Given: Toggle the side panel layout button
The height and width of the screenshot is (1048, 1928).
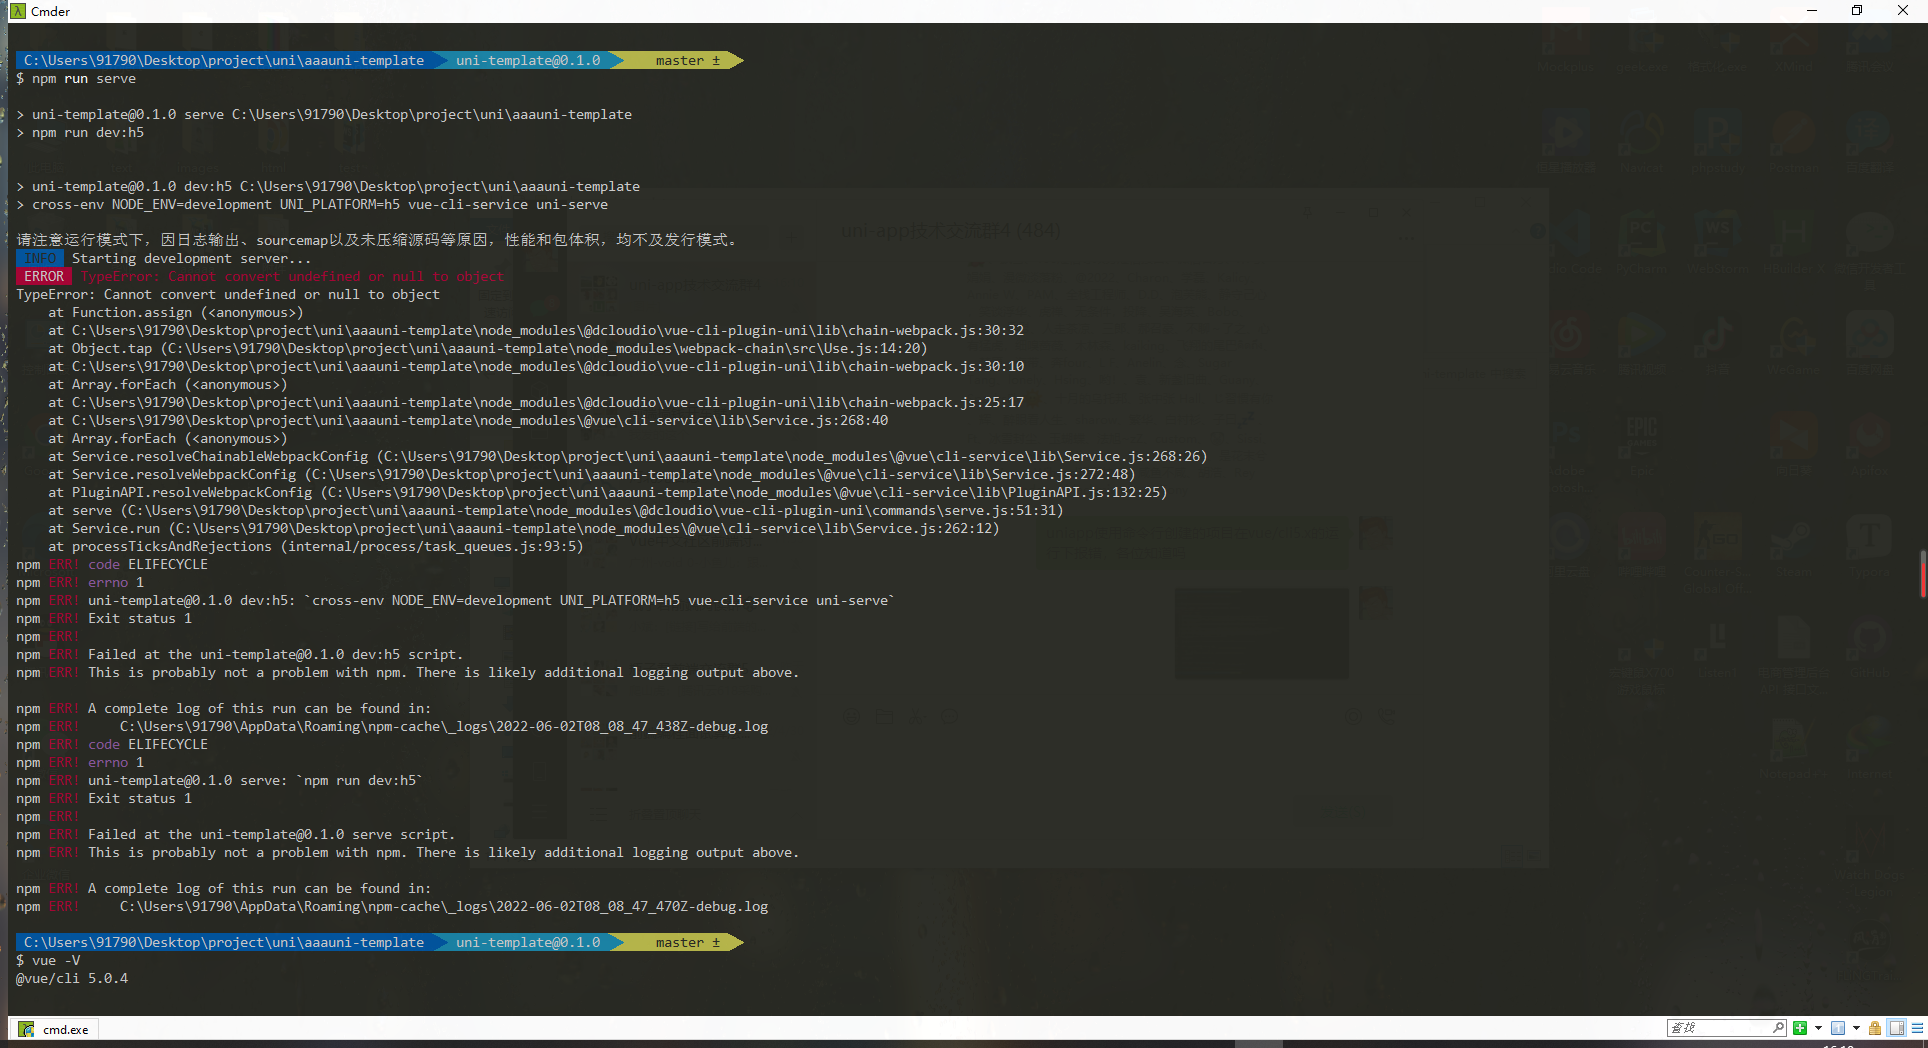Looking at the screenshot, I should pyautogui.click(x=1896, y=1028).
